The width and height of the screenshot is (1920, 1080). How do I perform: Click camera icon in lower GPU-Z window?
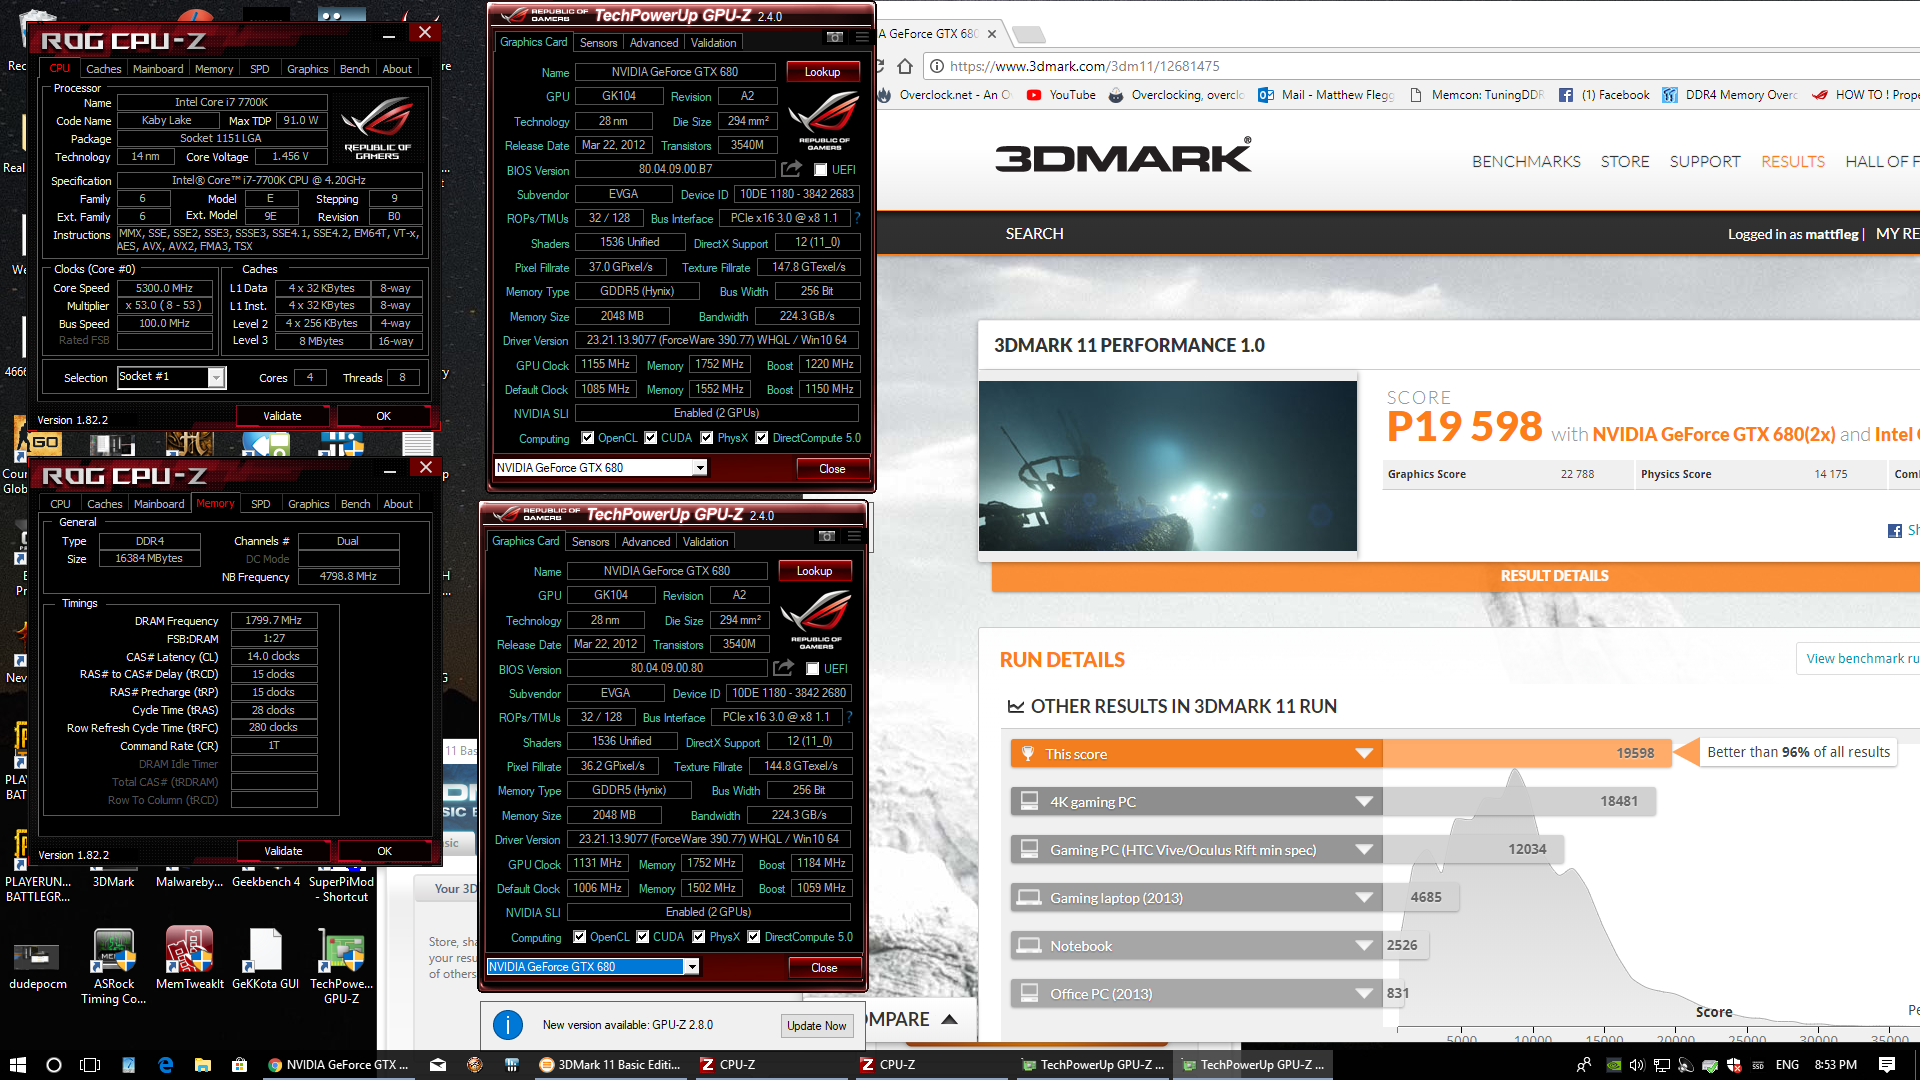[x=826, y=537]
